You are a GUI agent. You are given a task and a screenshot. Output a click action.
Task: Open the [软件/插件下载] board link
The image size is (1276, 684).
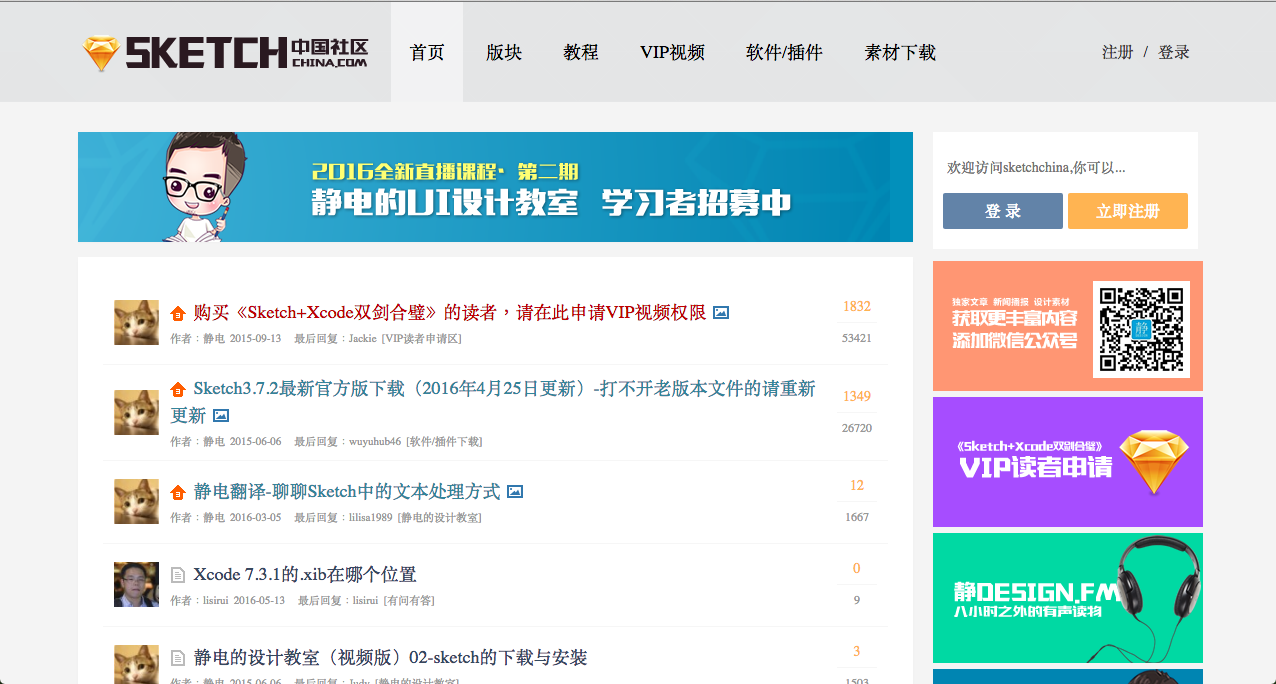[444, 441]
